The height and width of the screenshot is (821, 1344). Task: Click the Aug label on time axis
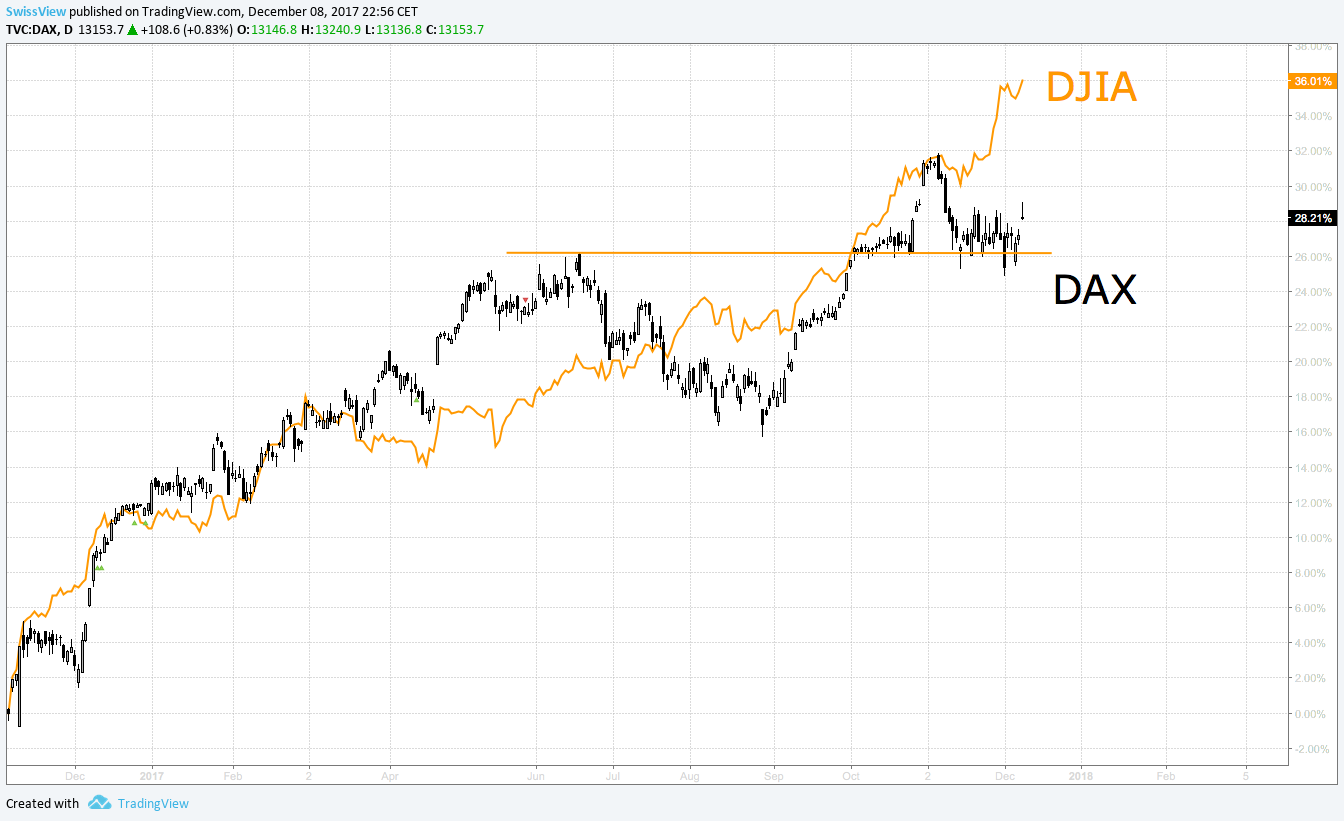689,775
